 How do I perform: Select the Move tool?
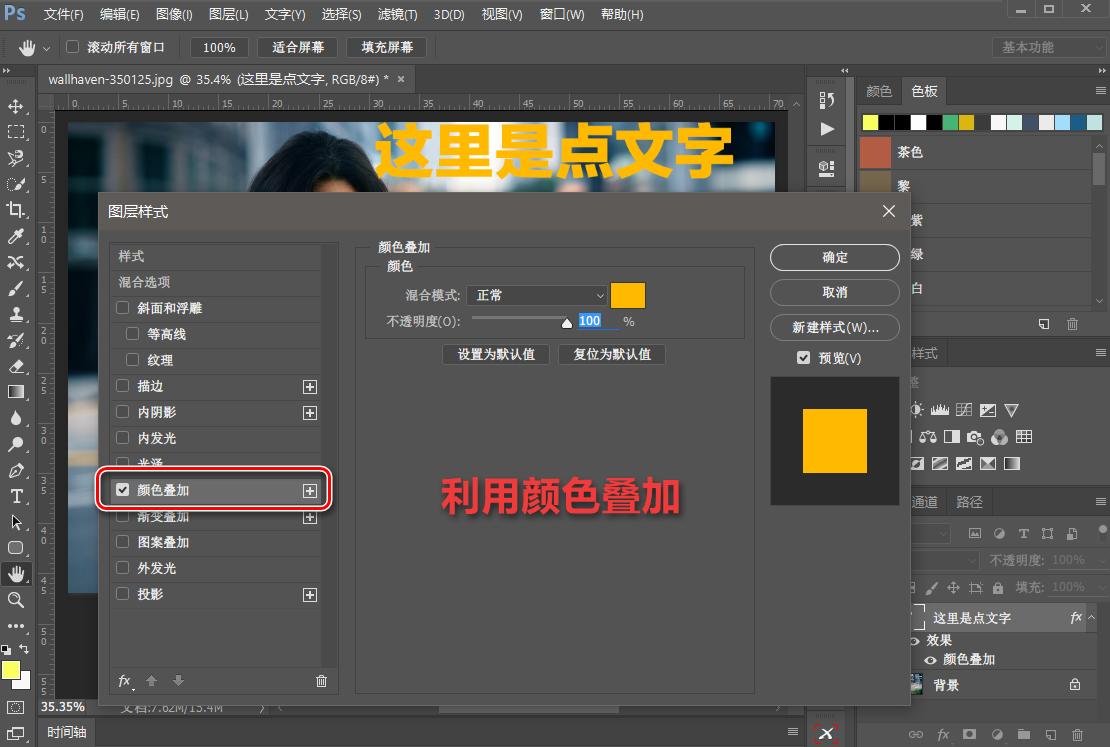[16, 105]
